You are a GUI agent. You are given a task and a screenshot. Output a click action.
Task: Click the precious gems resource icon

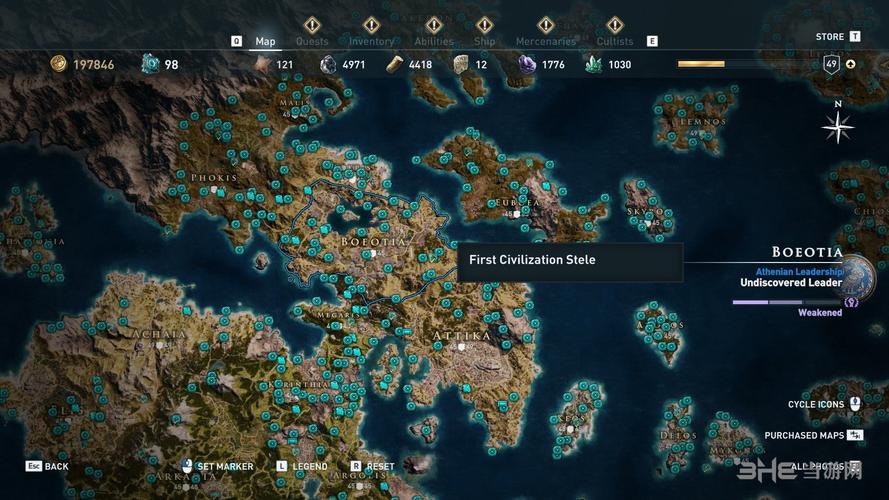pos(593,65)
